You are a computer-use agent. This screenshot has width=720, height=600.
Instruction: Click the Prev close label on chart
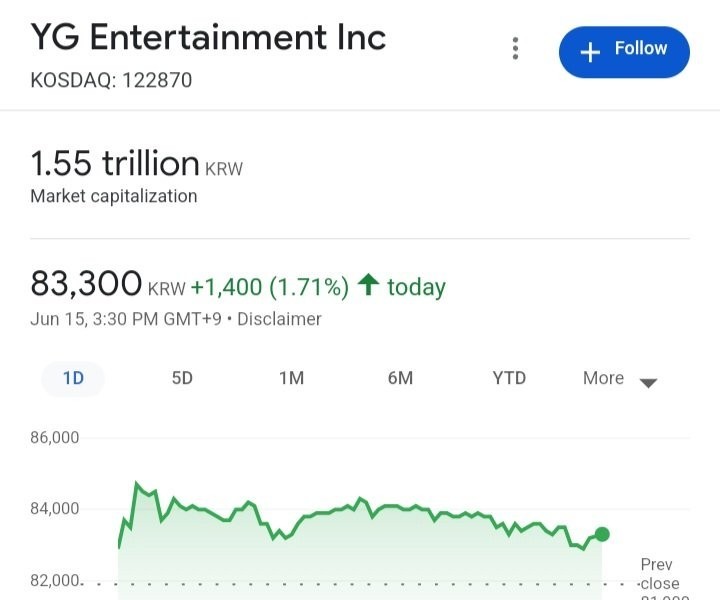[x=658, y=574]
